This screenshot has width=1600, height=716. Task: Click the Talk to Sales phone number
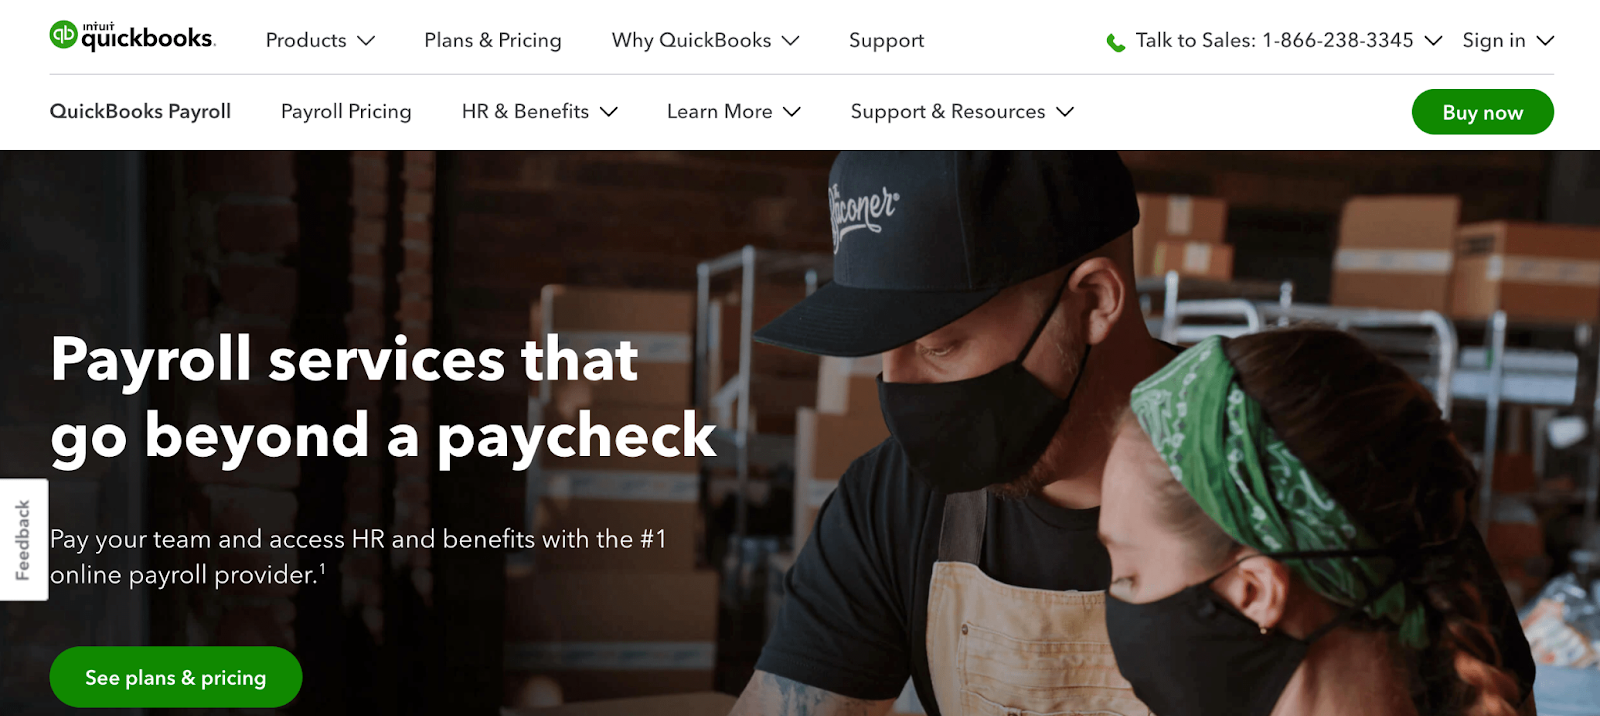point(1338,40)
